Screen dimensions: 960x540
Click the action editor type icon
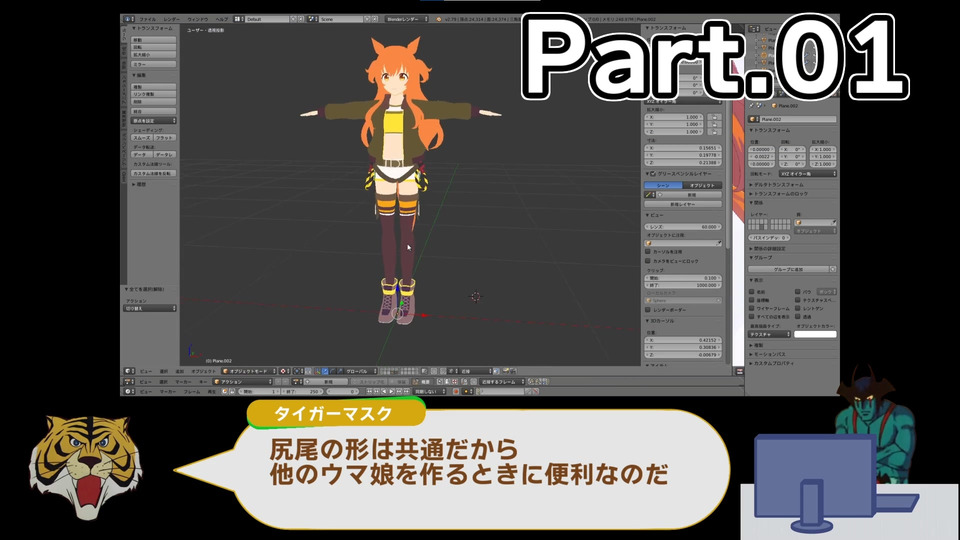click(129, 381)
